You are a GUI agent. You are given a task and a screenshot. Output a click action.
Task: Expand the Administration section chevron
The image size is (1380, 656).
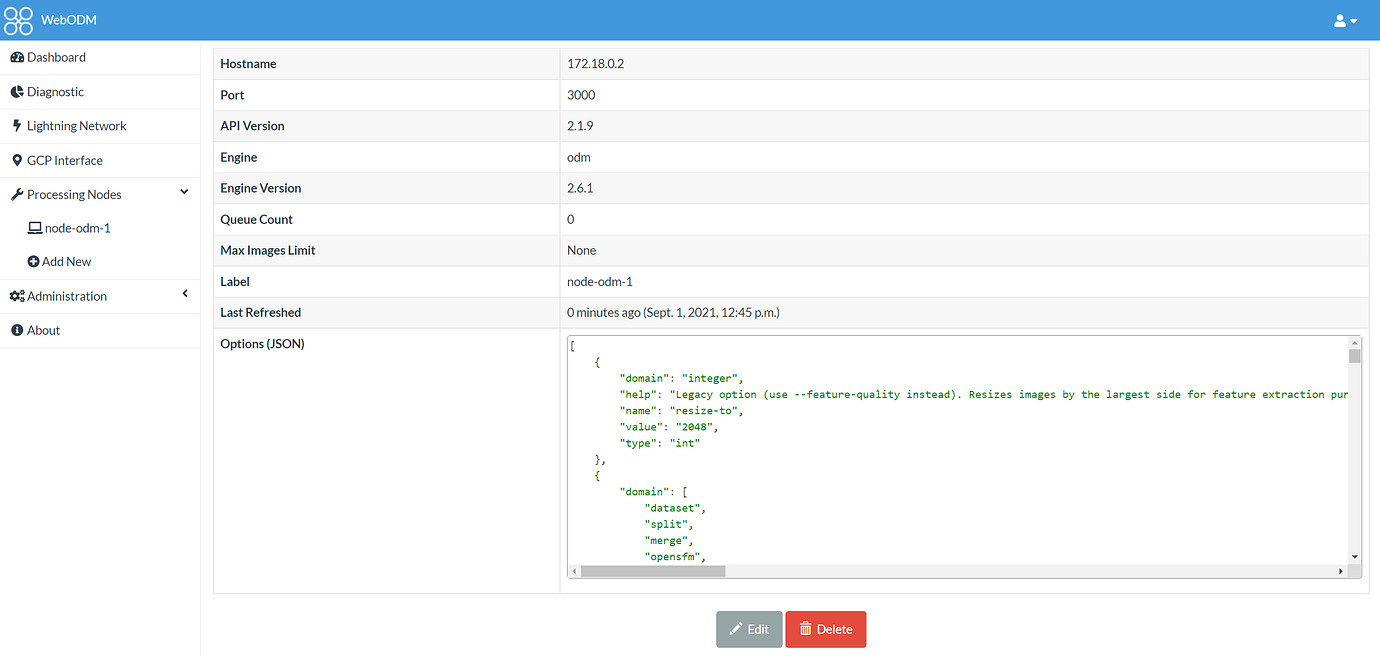pos(184,294)
